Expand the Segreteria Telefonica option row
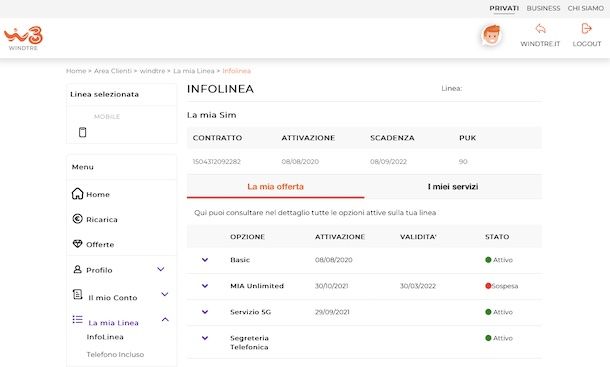Screen dimensions: 610x367 tap(205, 338)
